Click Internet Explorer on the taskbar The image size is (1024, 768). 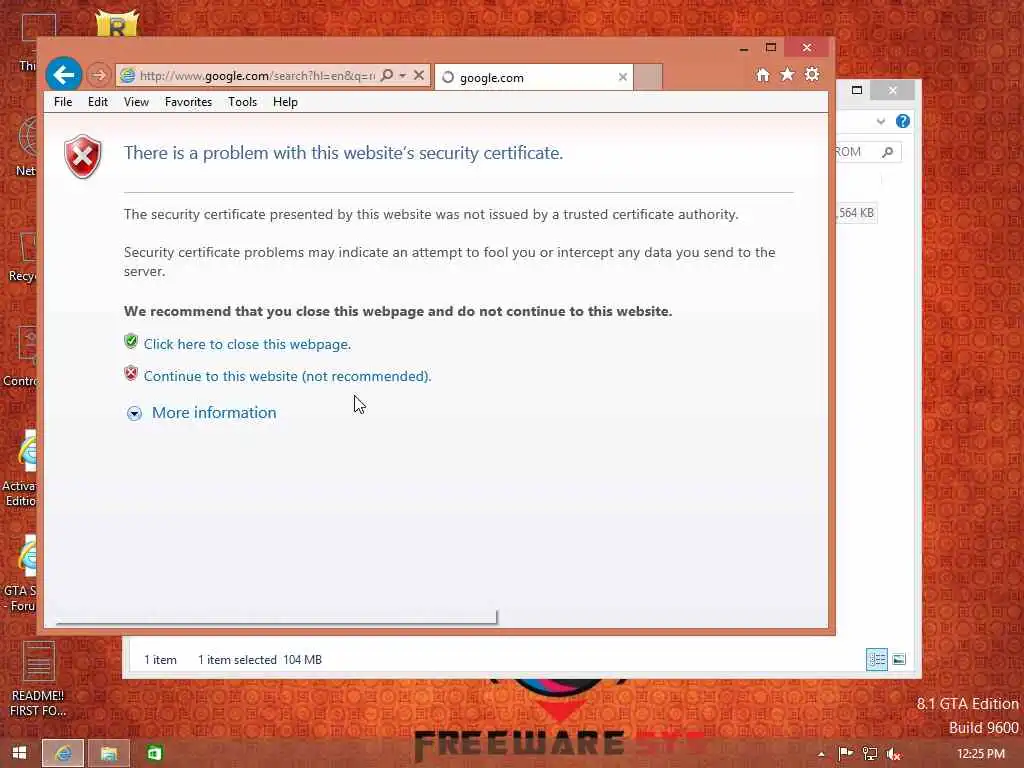point(63,753)
